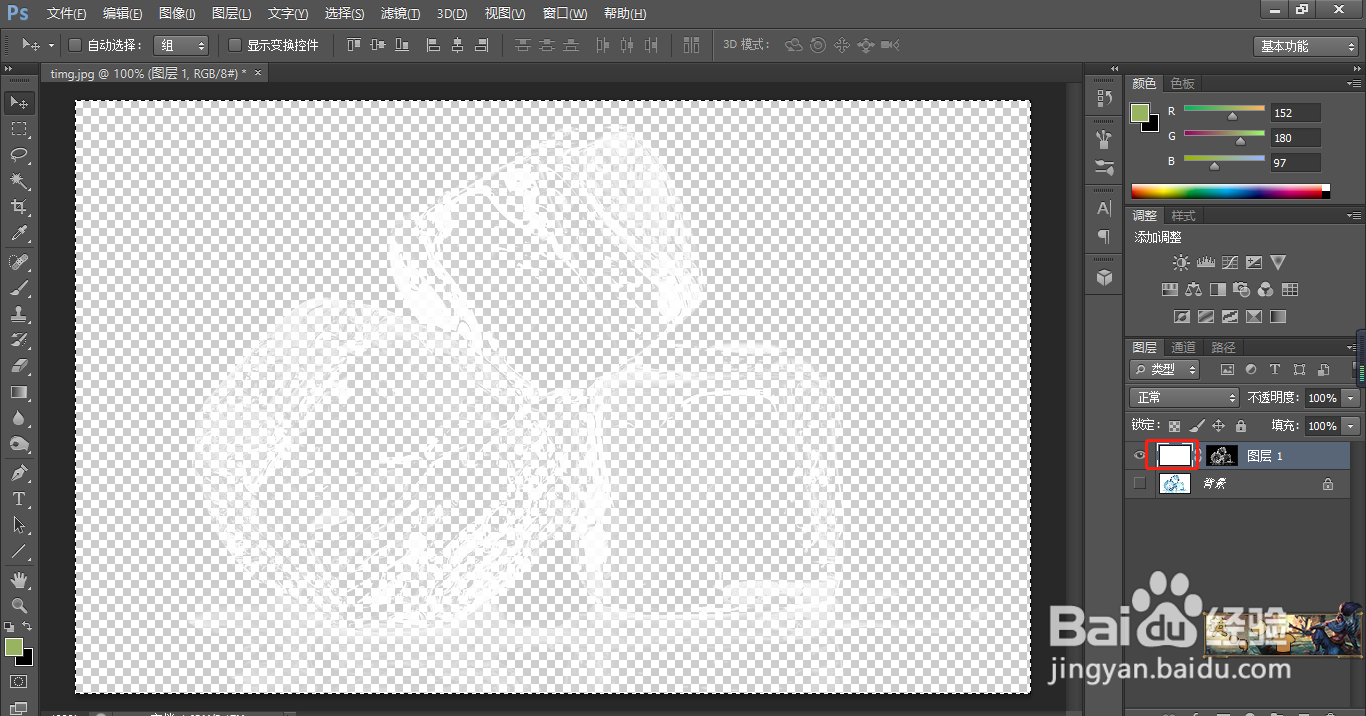Toggle lock position icon
1366x716 pixels.
[x=1218, y=426]
